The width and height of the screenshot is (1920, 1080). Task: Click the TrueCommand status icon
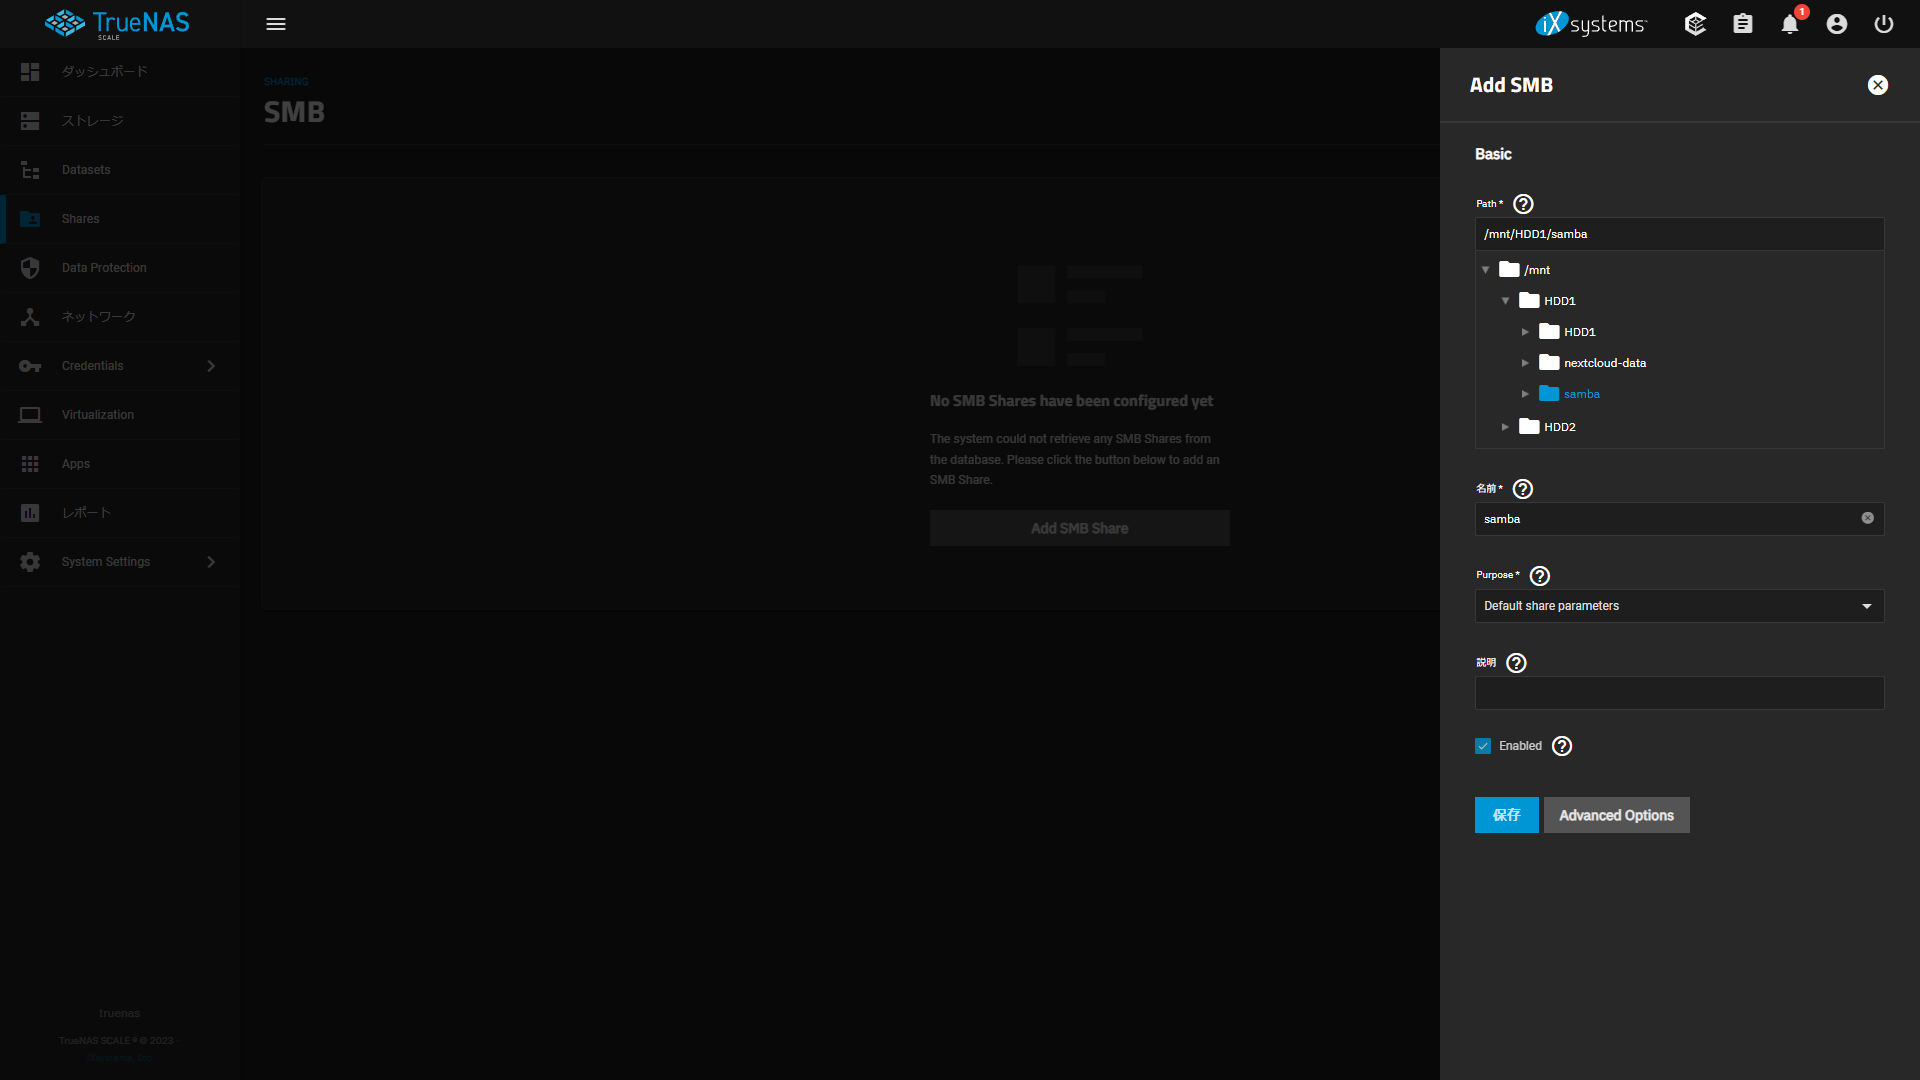pos(1695,24)
